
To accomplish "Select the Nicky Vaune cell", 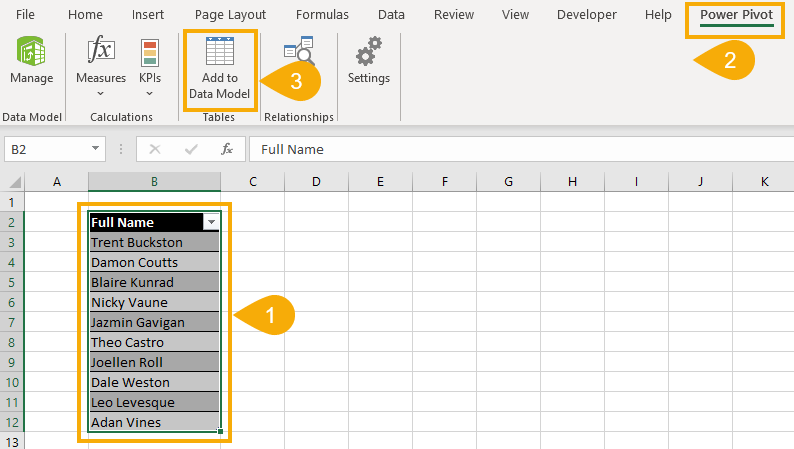I will 154,302.
